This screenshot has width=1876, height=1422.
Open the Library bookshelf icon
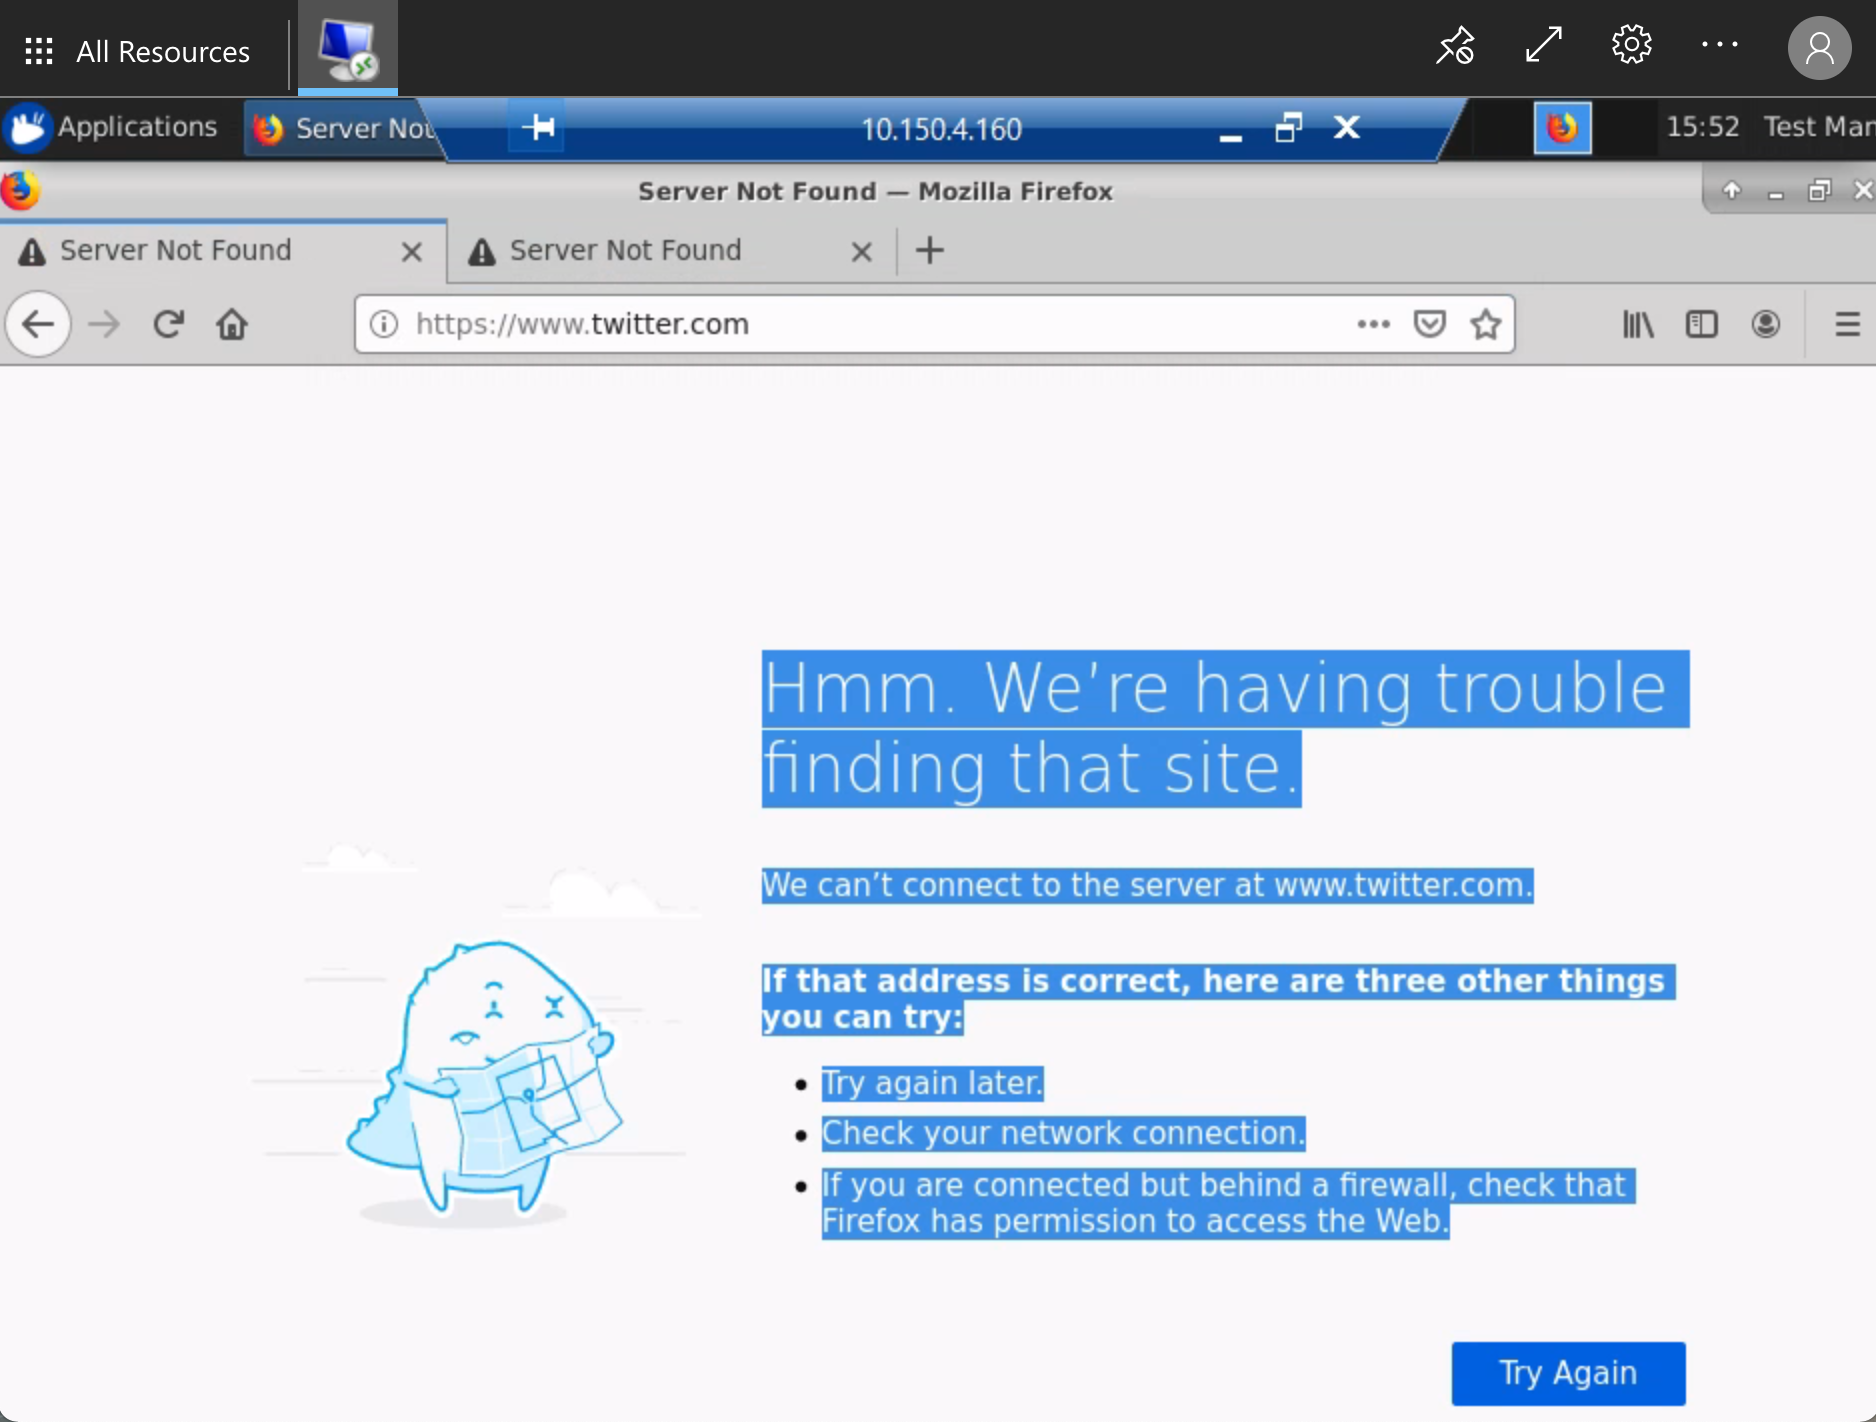[1638, 324]
